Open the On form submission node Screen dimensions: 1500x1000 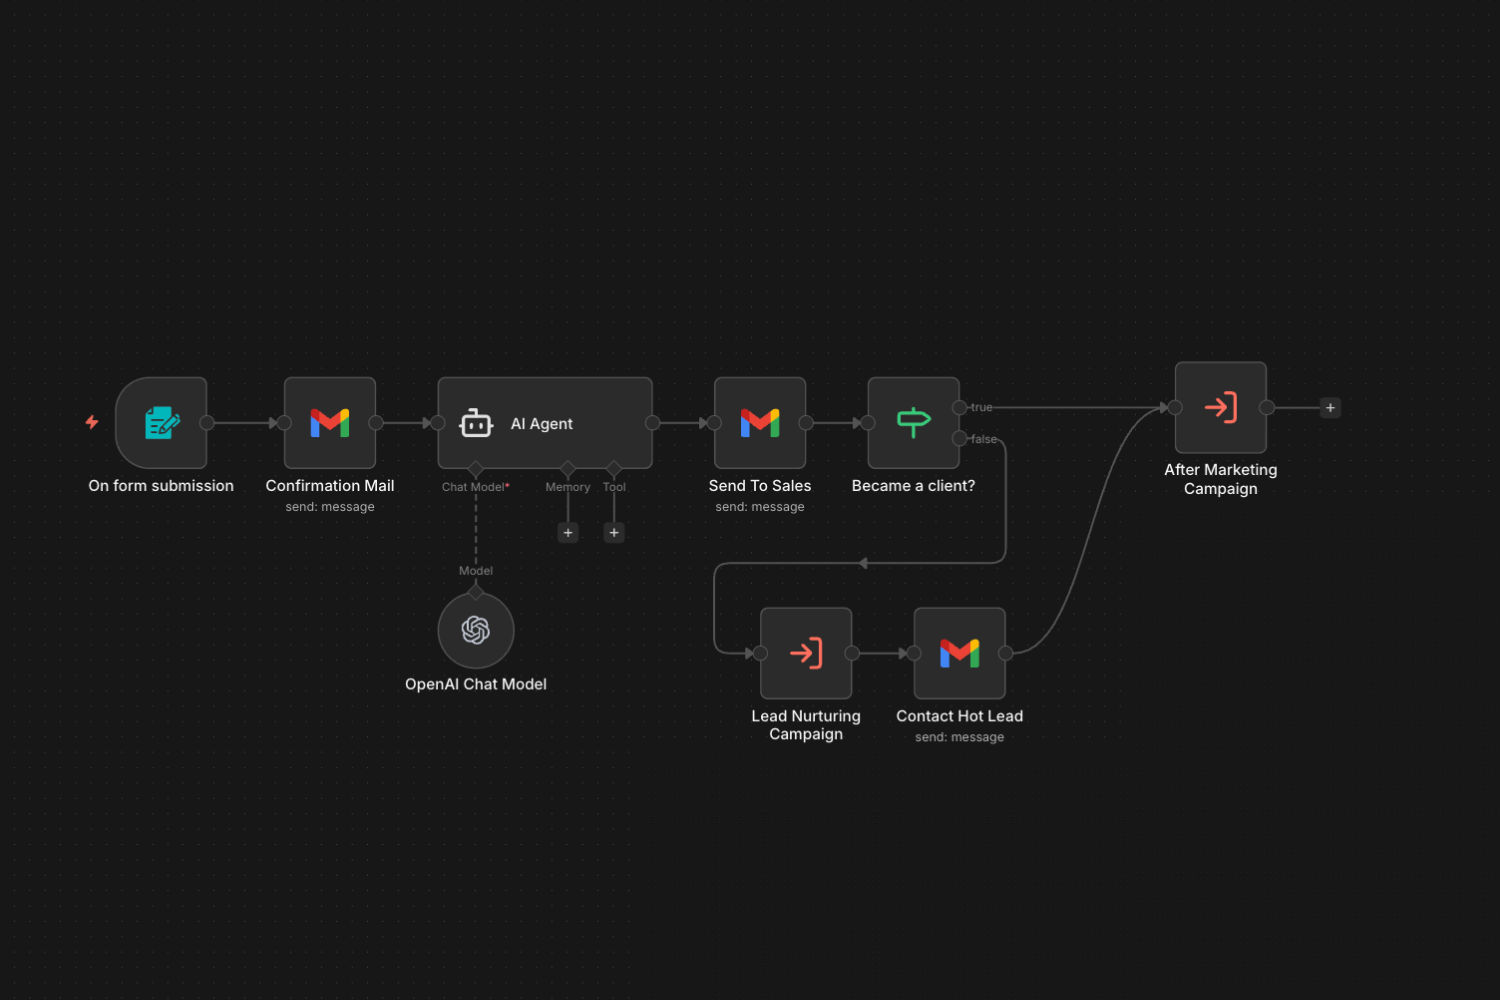161,422
